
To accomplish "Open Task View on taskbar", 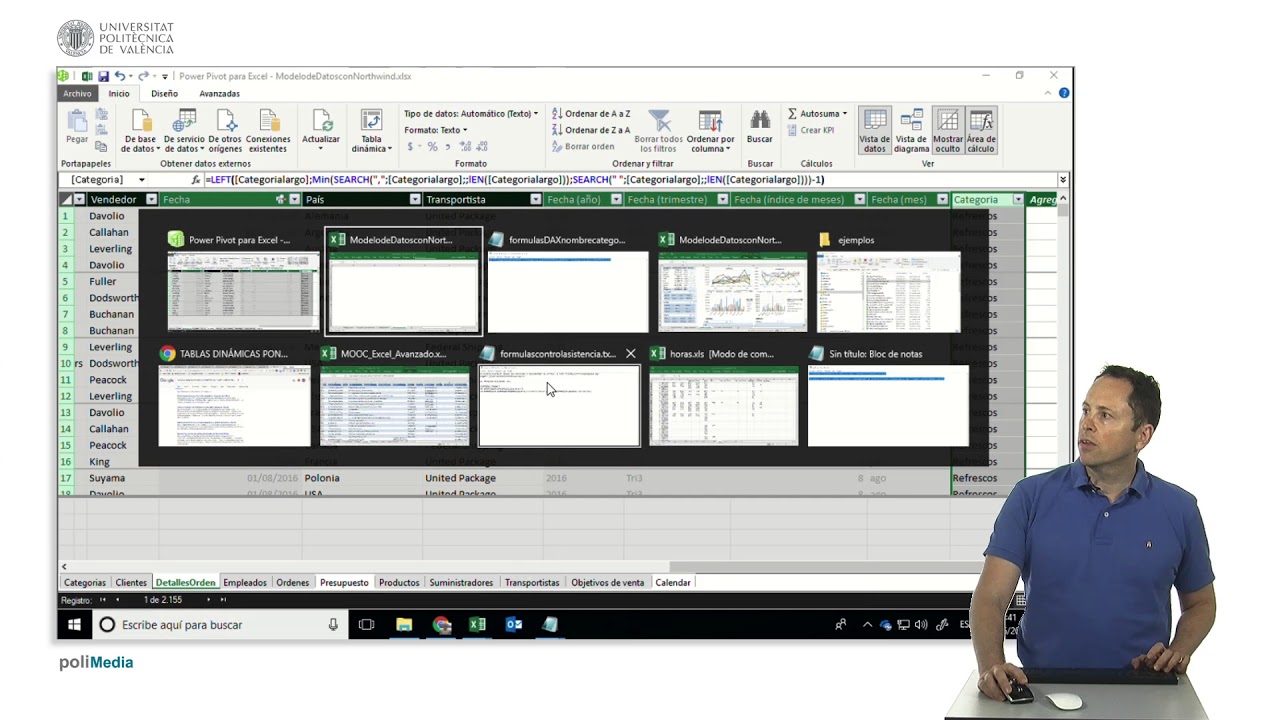I will (366, 625).
